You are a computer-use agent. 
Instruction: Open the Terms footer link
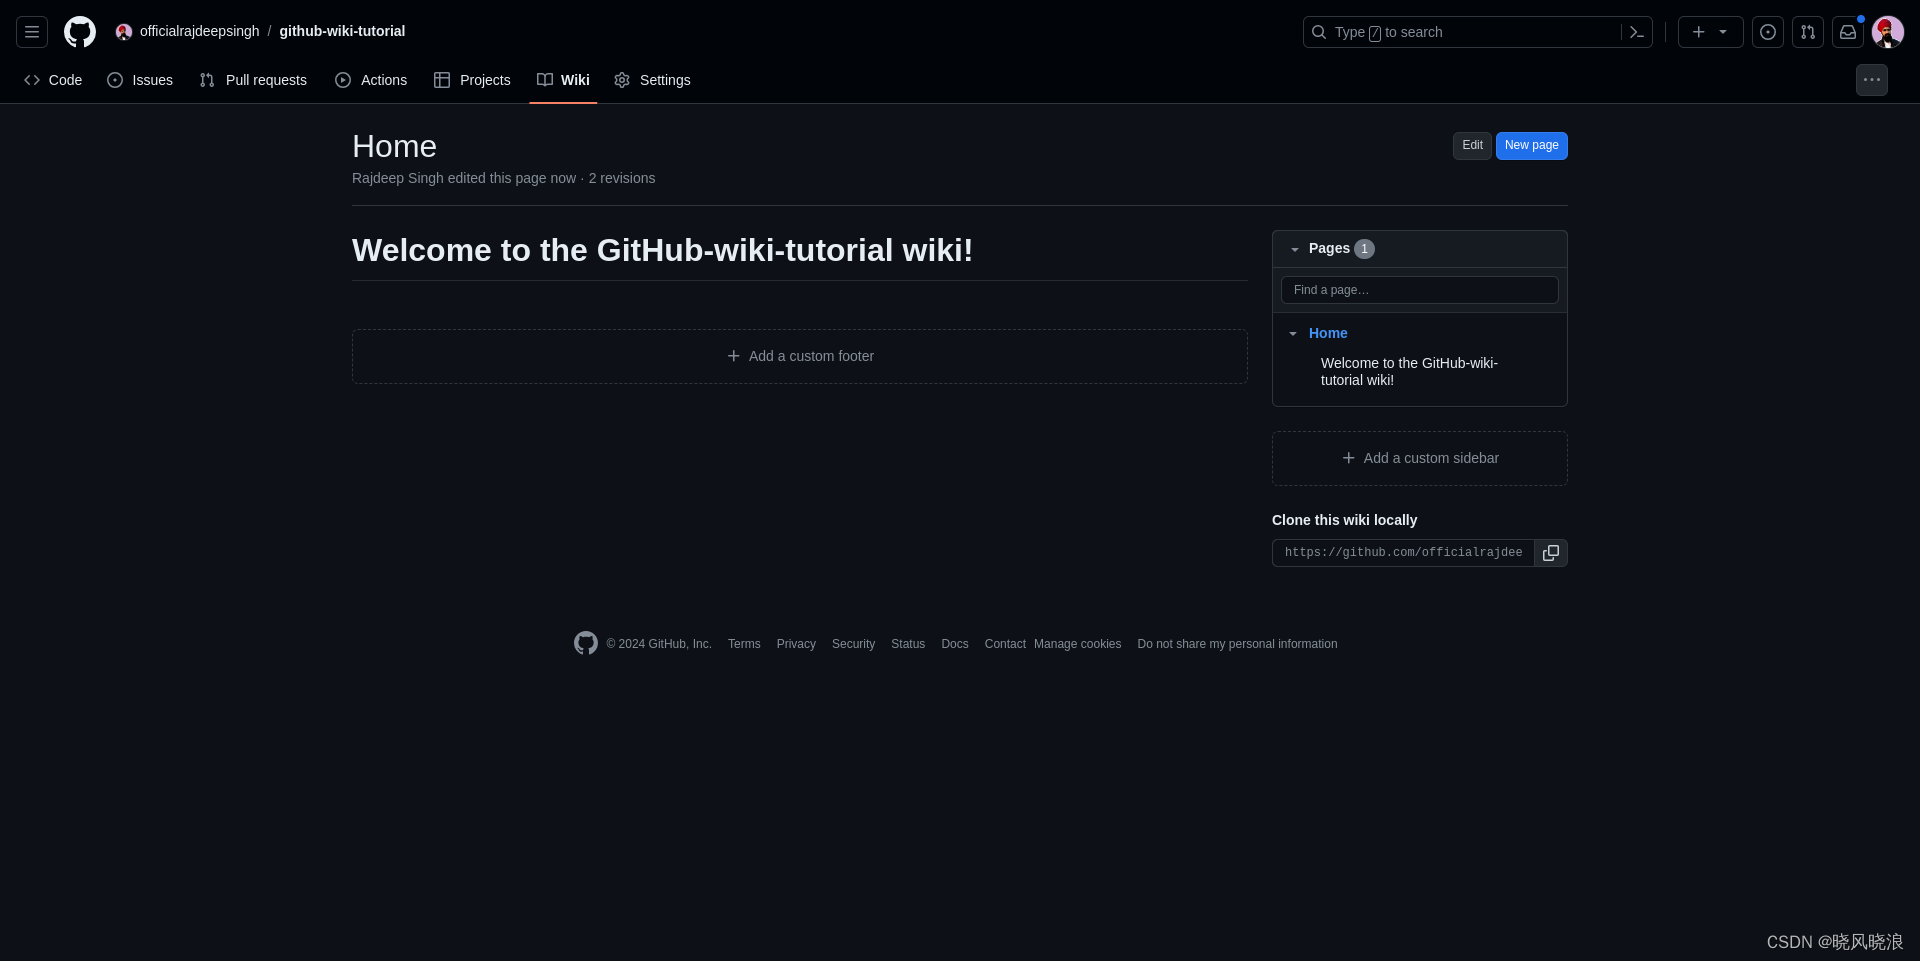pyautogui.click(x=744, y=644)
